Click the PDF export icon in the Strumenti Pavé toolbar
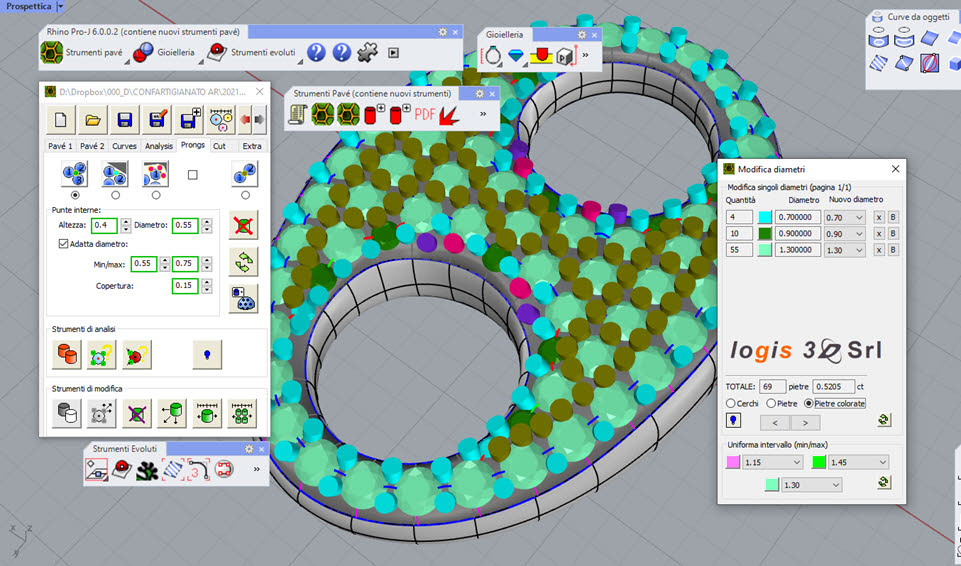961x566 pixels. (x=425, y=114)
